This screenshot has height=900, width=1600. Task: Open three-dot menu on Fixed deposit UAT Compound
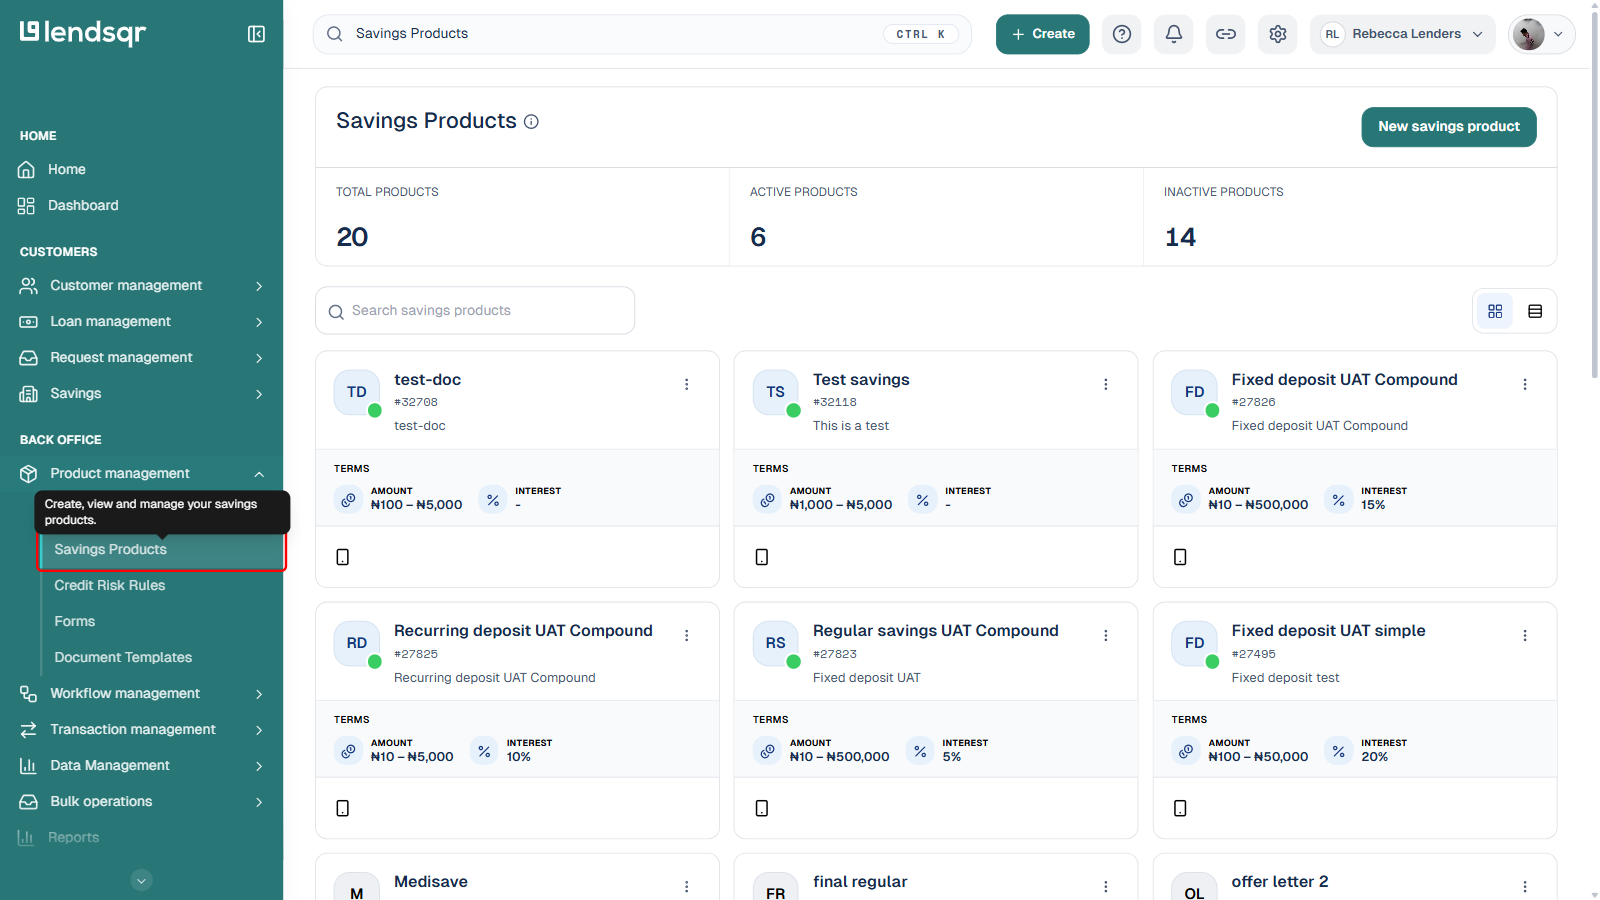point(1525,384)
